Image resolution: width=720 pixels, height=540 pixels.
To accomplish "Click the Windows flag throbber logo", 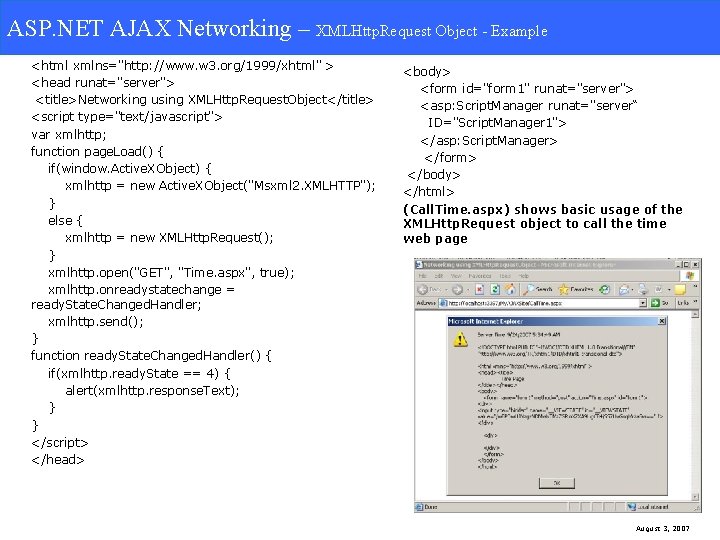I will tap(690, 276).
